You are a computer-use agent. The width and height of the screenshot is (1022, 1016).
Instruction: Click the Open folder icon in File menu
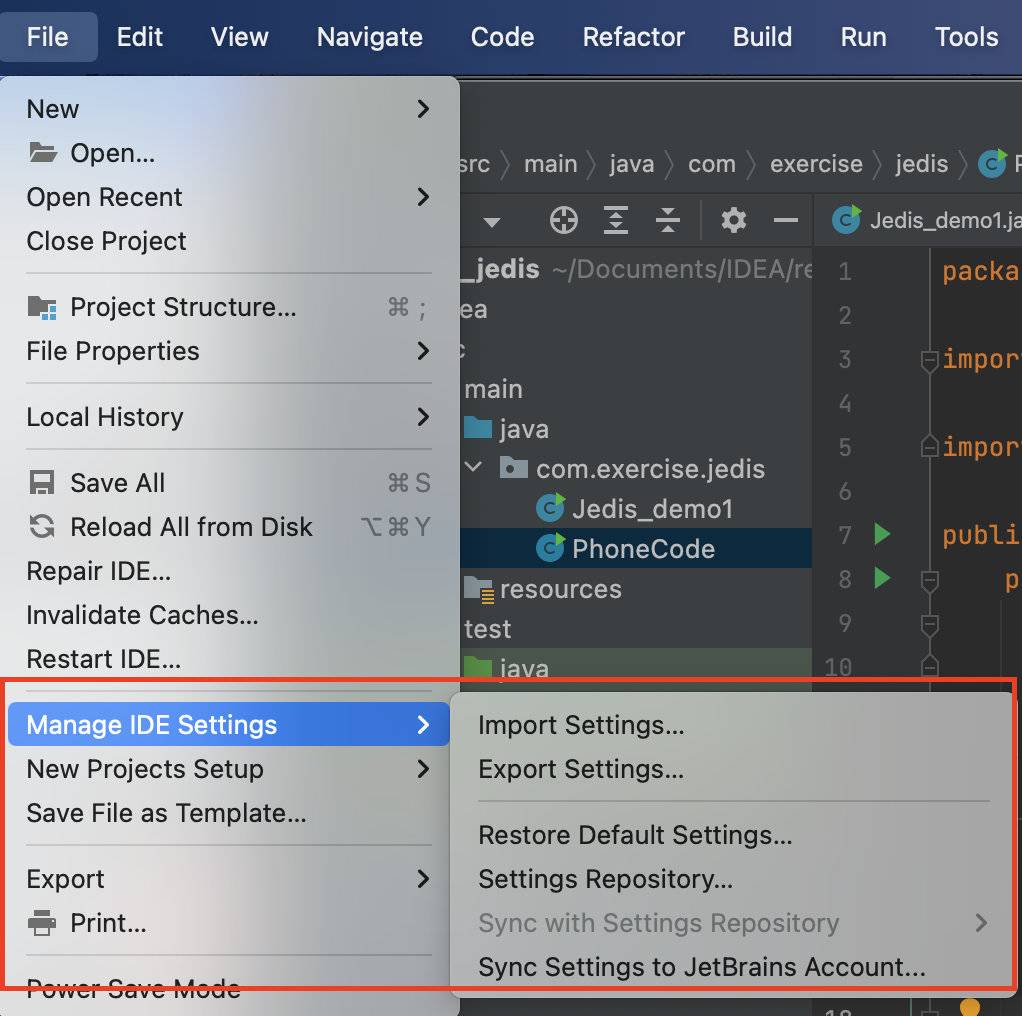(x=43, y=152)
